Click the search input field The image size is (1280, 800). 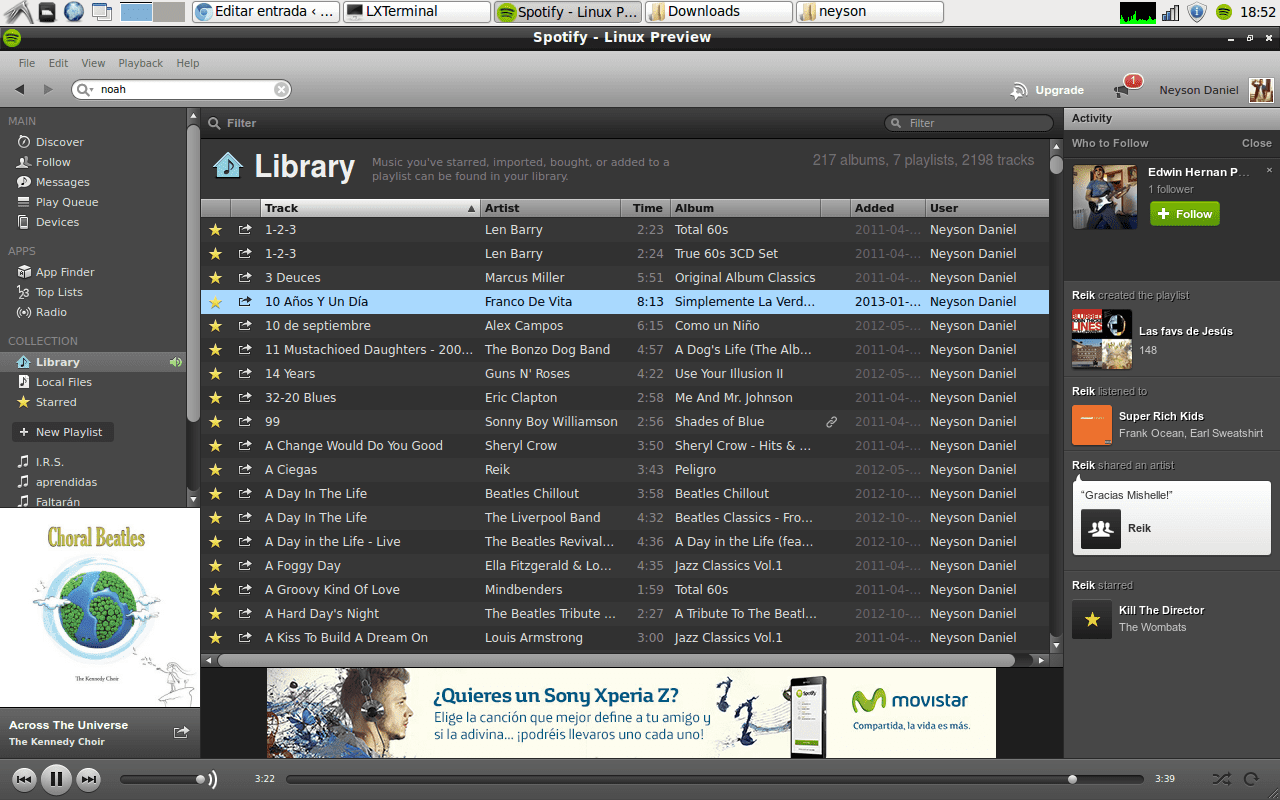180,89
